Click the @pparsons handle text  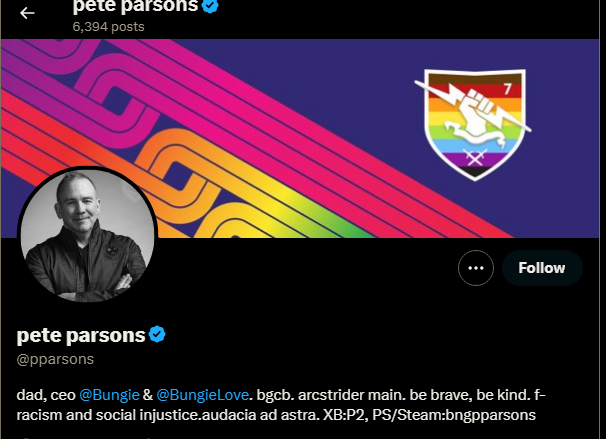point(55,359)
